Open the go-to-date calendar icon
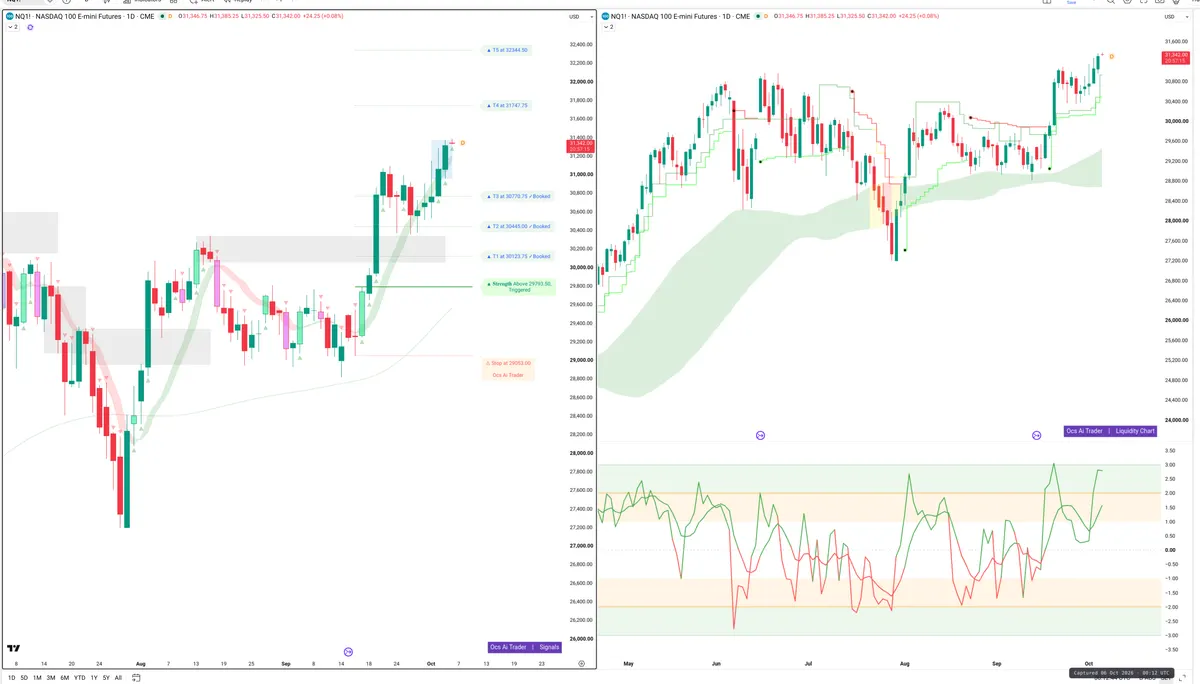Image resolution: width=1200 pixels, height=684 pixels. tap(137, 677)
